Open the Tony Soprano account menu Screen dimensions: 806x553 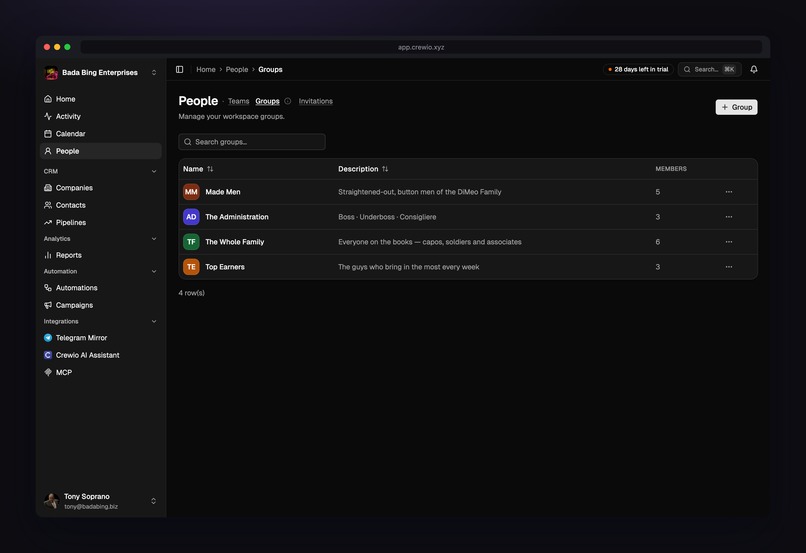pyautogui.click(x=100, y=501)
